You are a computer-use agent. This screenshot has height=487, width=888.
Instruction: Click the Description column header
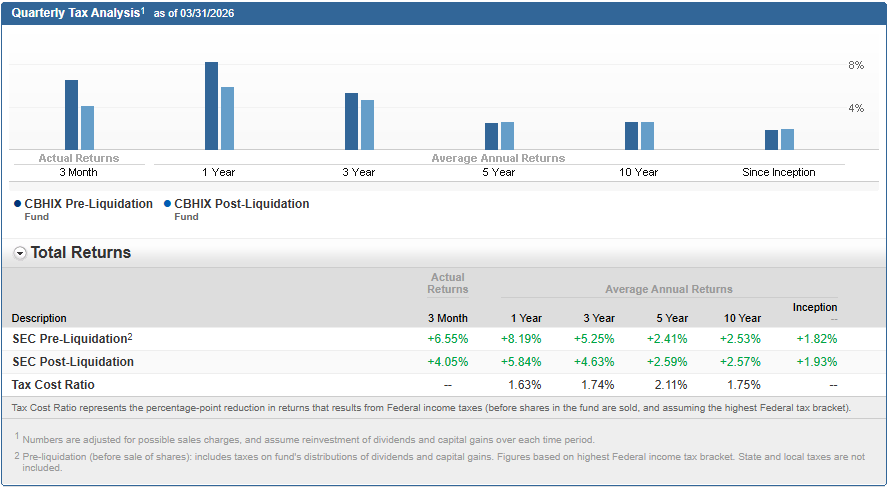pyautogui.click(x=40, y=318)
